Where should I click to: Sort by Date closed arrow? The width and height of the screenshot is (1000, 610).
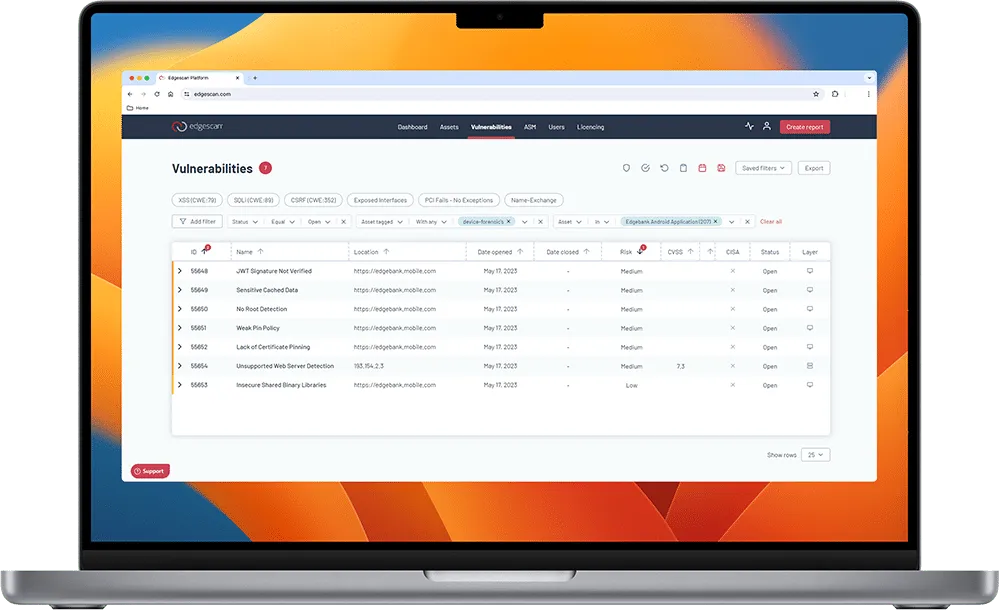coord(587,252)
